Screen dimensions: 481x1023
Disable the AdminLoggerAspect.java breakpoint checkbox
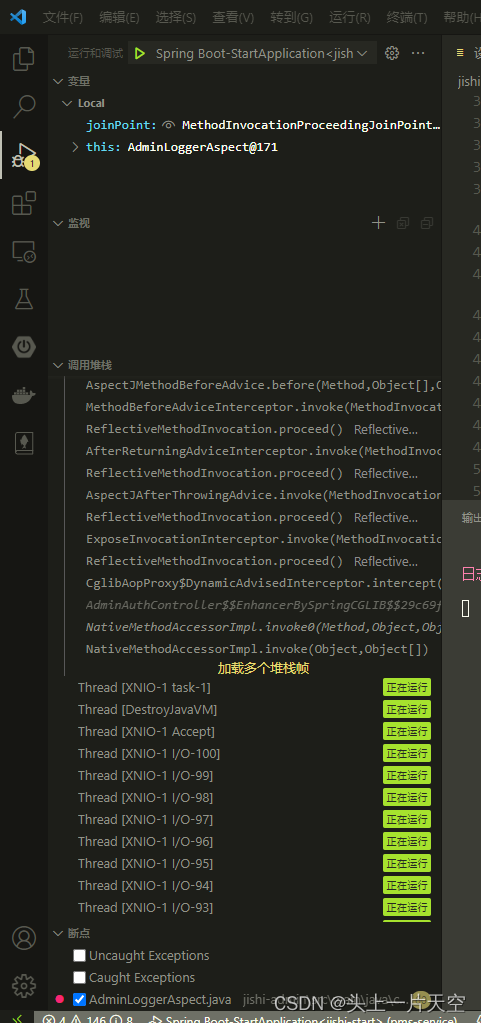pyautogui.click(x=80, y=1000)
